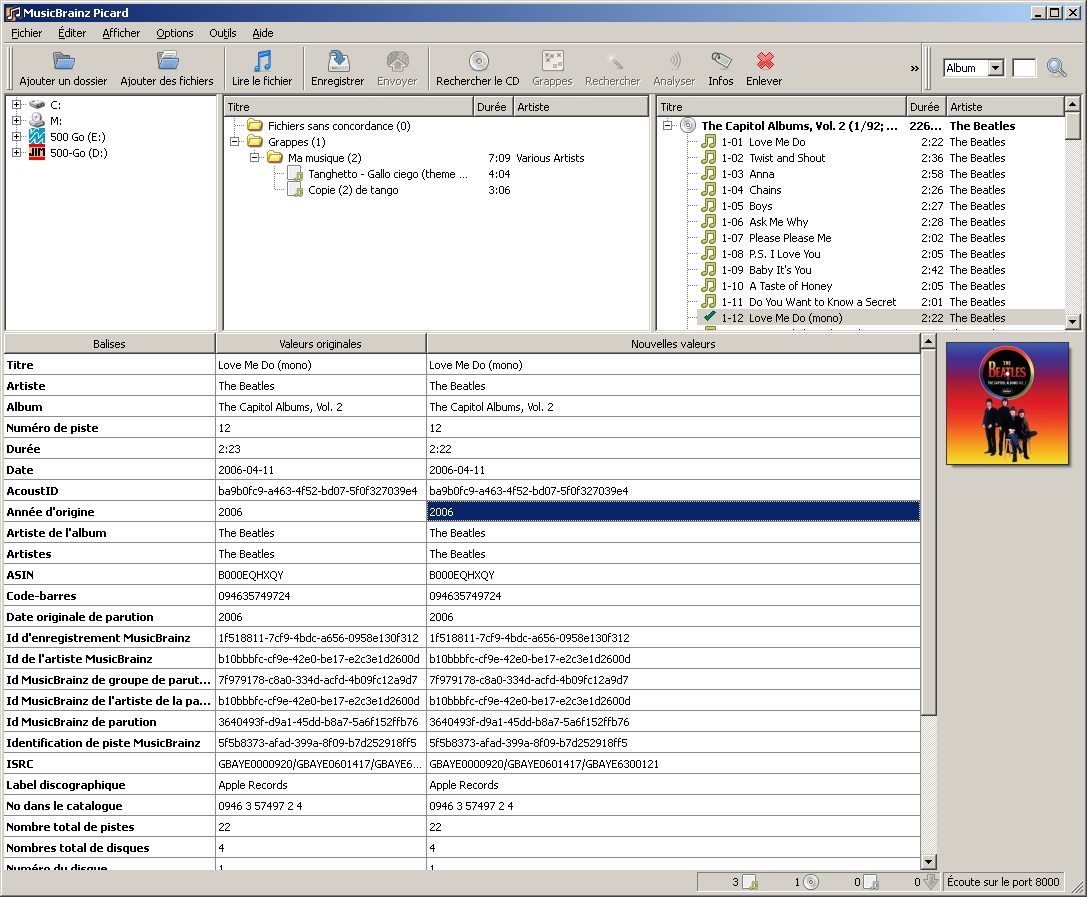Click the new Durée value 2:22
Screen dimensions: 1087x897
pos(673,448)
